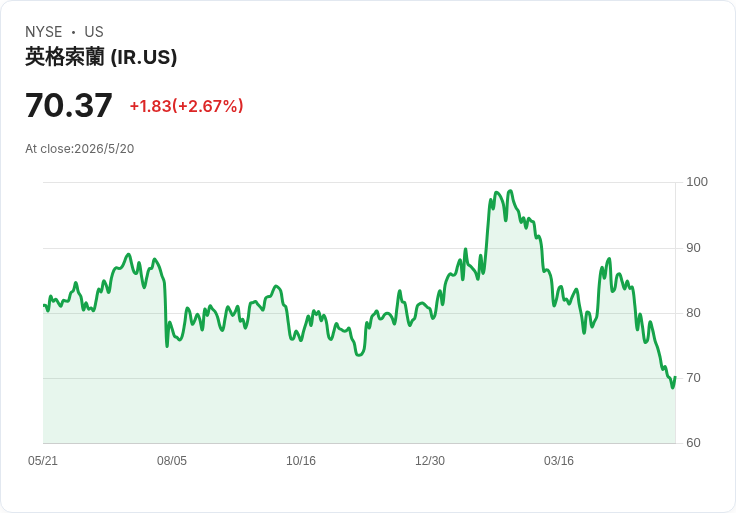
Task: Click the 10/16 date axis label
Action: click(301, 461)
